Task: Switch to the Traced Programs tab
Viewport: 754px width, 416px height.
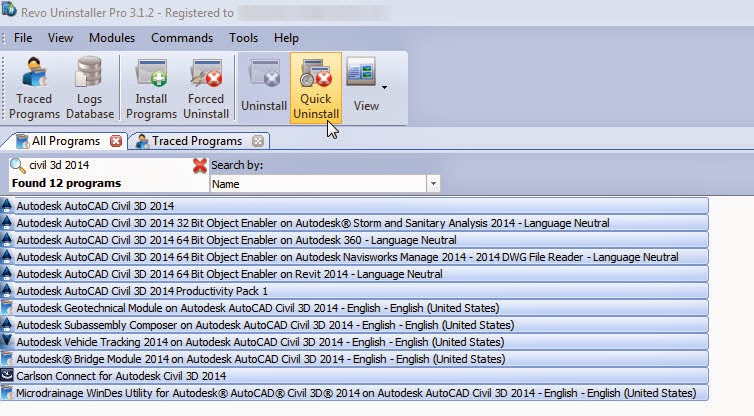Action: click(197, 141)
